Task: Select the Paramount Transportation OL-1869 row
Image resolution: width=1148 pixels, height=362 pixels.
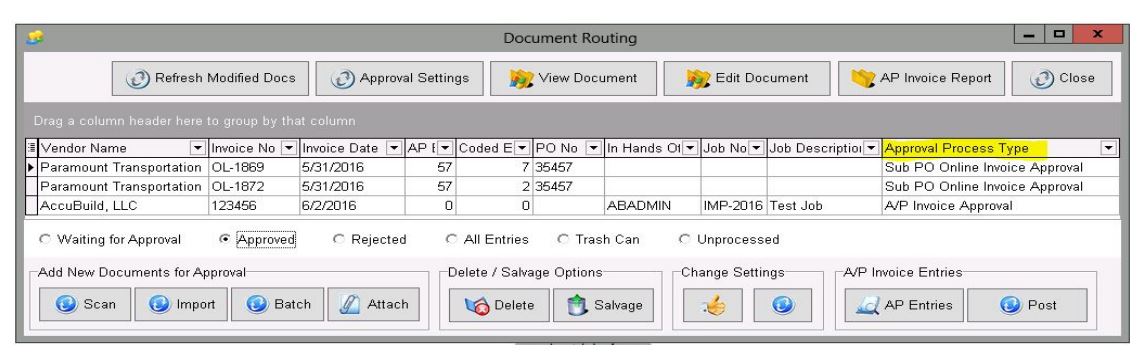Action: point(573,168)
